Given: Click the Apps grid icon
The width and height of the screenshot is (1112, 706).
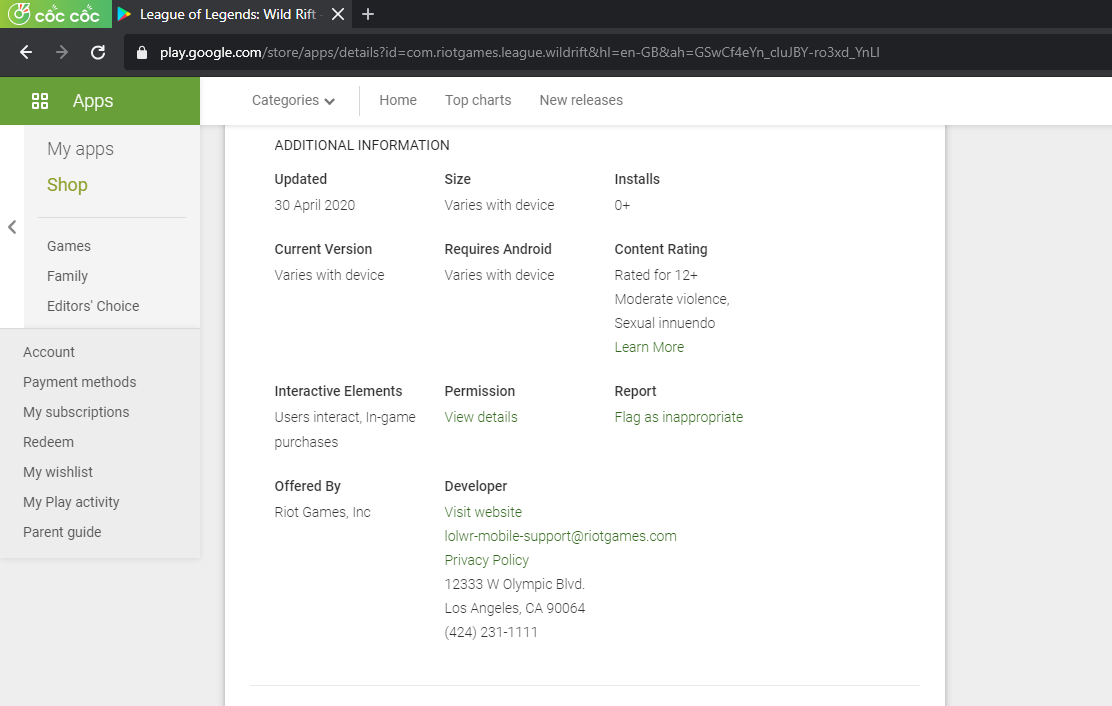Looking at the screenshot, I should tap(40, 101).
